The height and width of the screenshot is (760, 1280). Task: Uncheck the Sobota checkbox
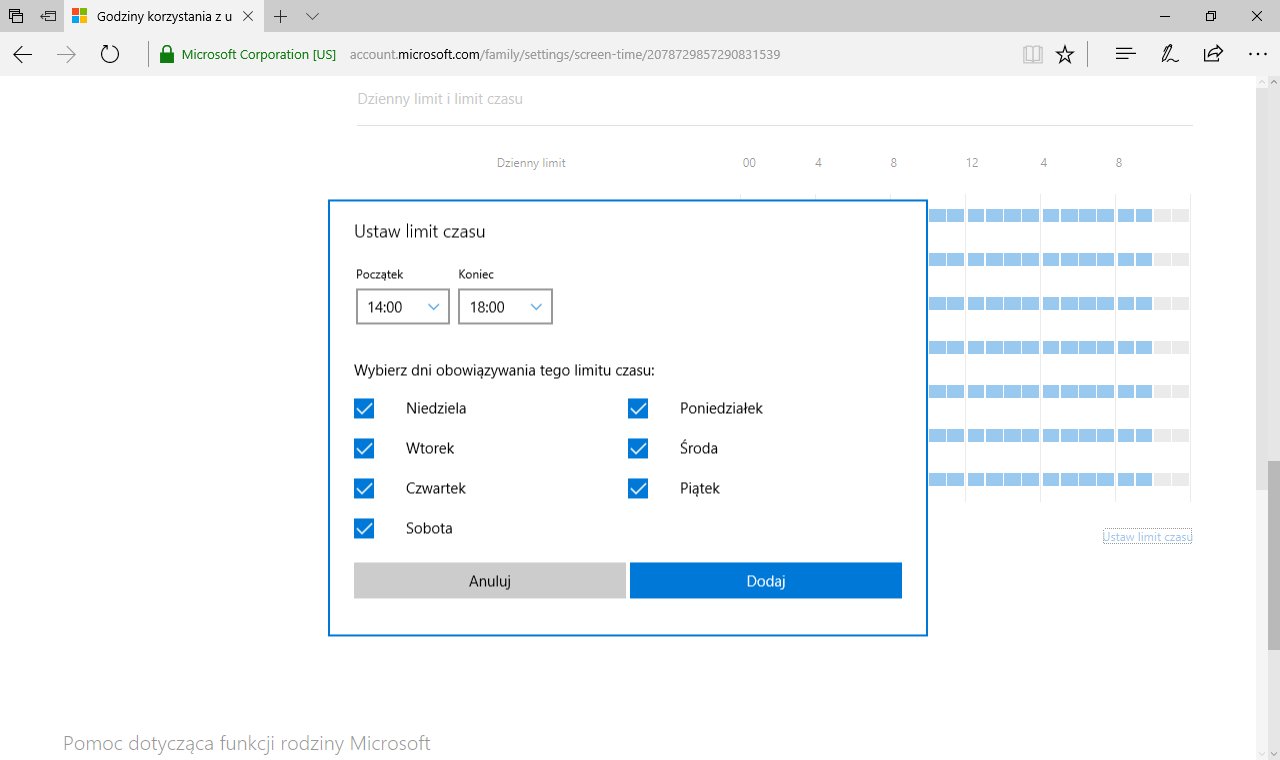[x=364, y=528]
